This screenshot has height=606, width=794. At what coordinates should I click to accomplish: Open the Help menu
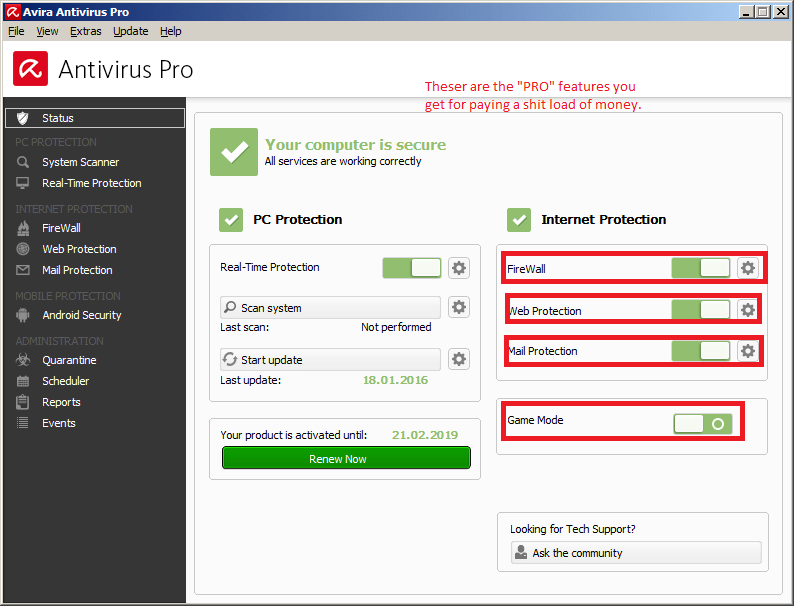(x=171, y=31)
